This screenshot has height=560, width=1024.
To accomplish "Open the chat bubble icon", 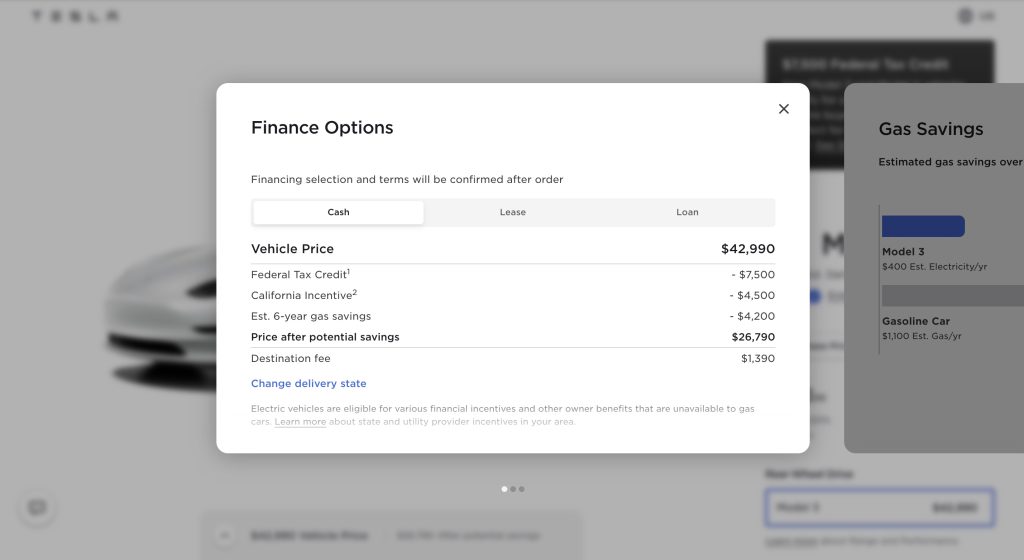I will pyautogui.click(x=38, y=508).
